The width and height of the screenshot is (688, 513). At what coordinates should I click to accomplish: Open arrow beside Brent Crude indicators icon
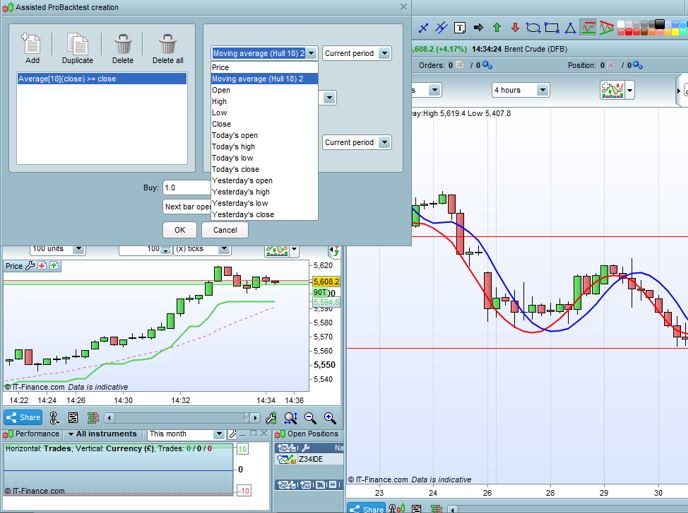tap(630, 90)
